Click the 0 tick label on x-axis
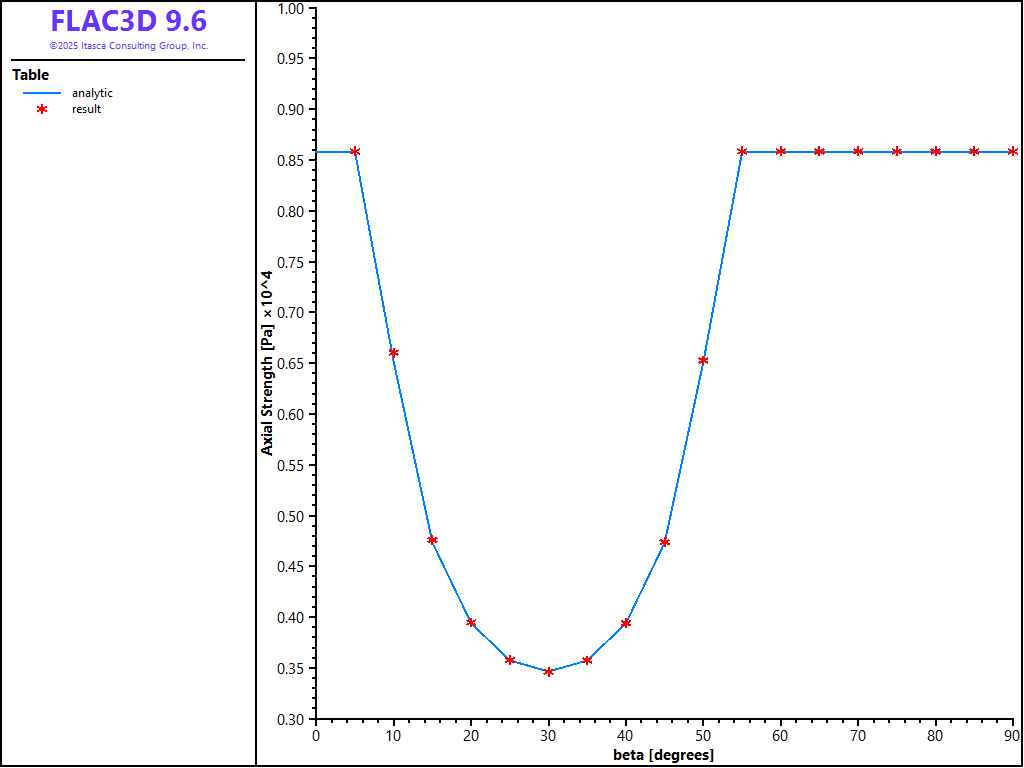Viewport: 1024px width, 768px height. [316, 736]
